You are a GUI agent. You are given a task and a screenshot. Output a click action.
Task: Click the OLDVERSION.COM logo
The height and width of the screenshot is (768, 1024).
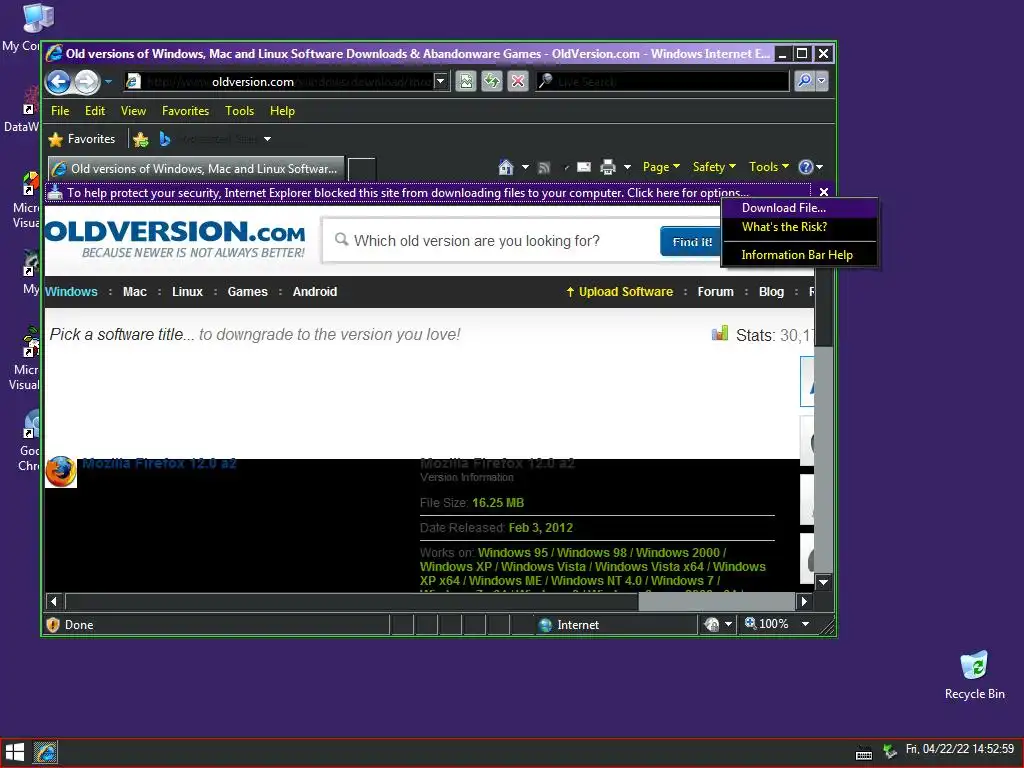pyautogui.click(x=175, y=239)
